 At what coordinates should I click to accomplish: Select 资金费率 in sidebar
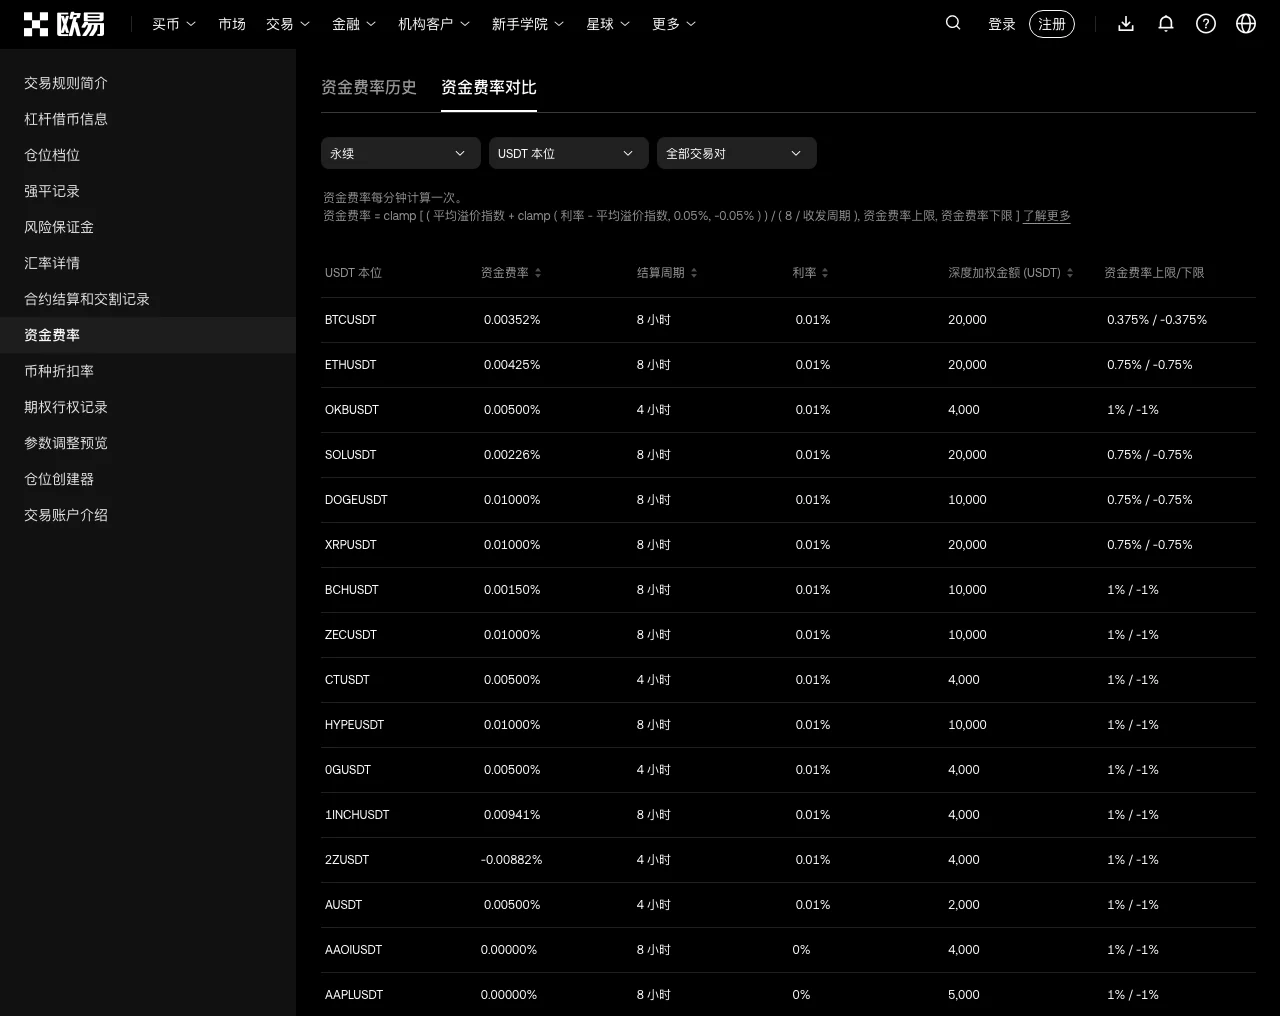point(148,335)
